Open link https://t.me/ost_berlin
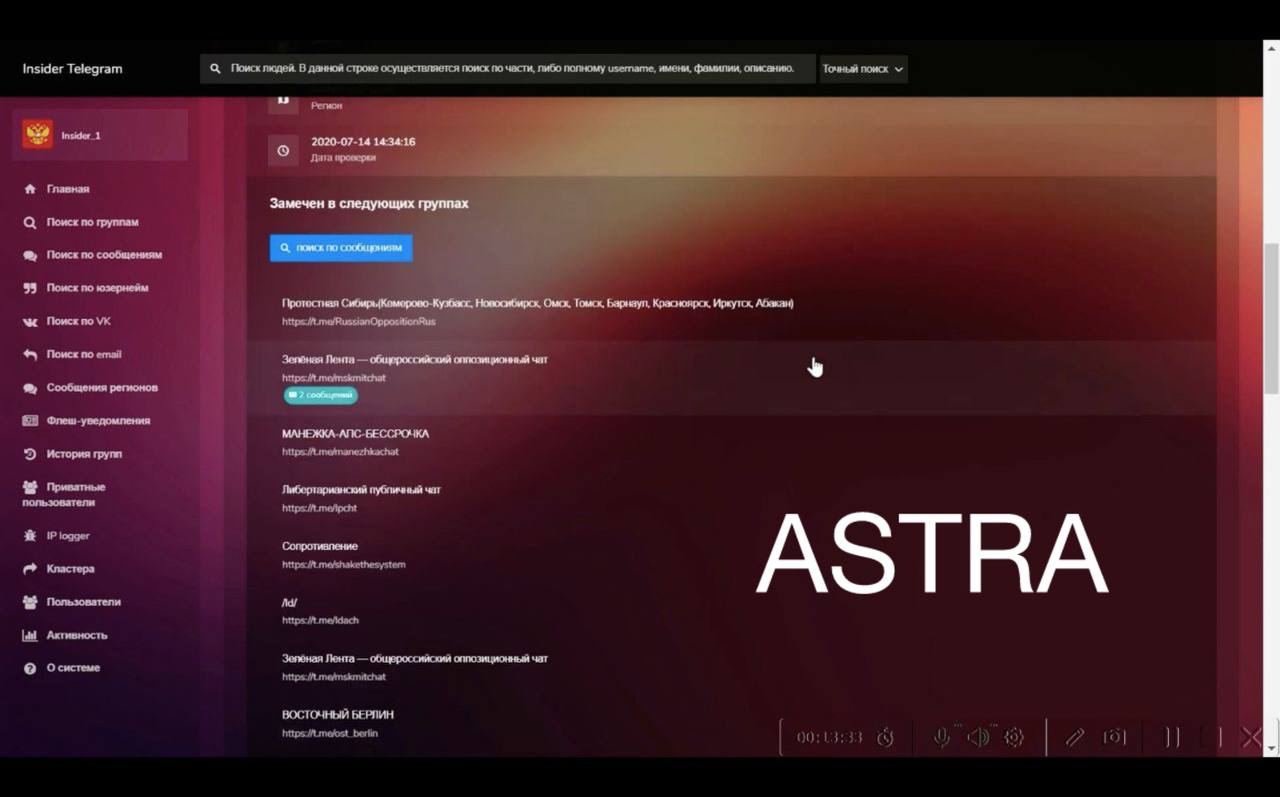The height and width of the screenshot is (797, 1280). [x=330, y=733]
